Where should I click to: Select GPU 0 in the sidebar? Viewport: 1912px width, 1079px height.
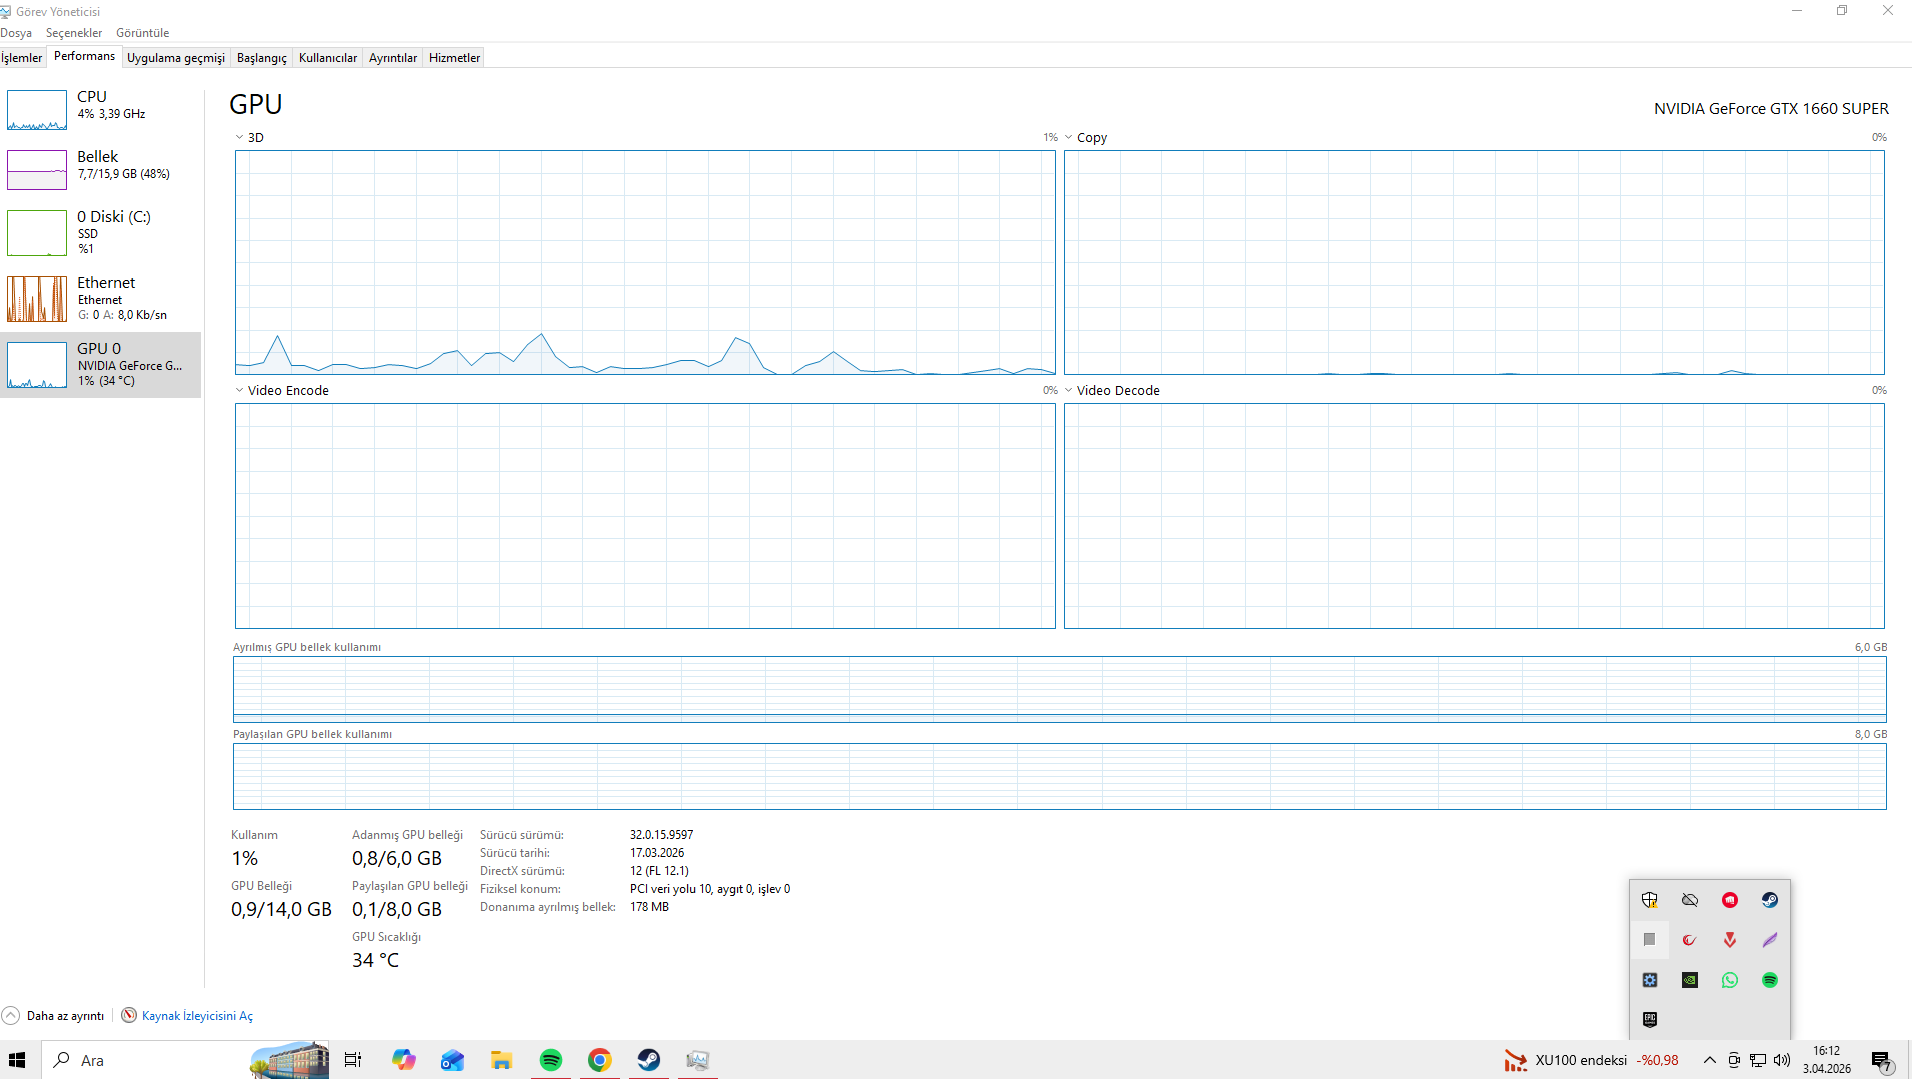click(100, 364)
